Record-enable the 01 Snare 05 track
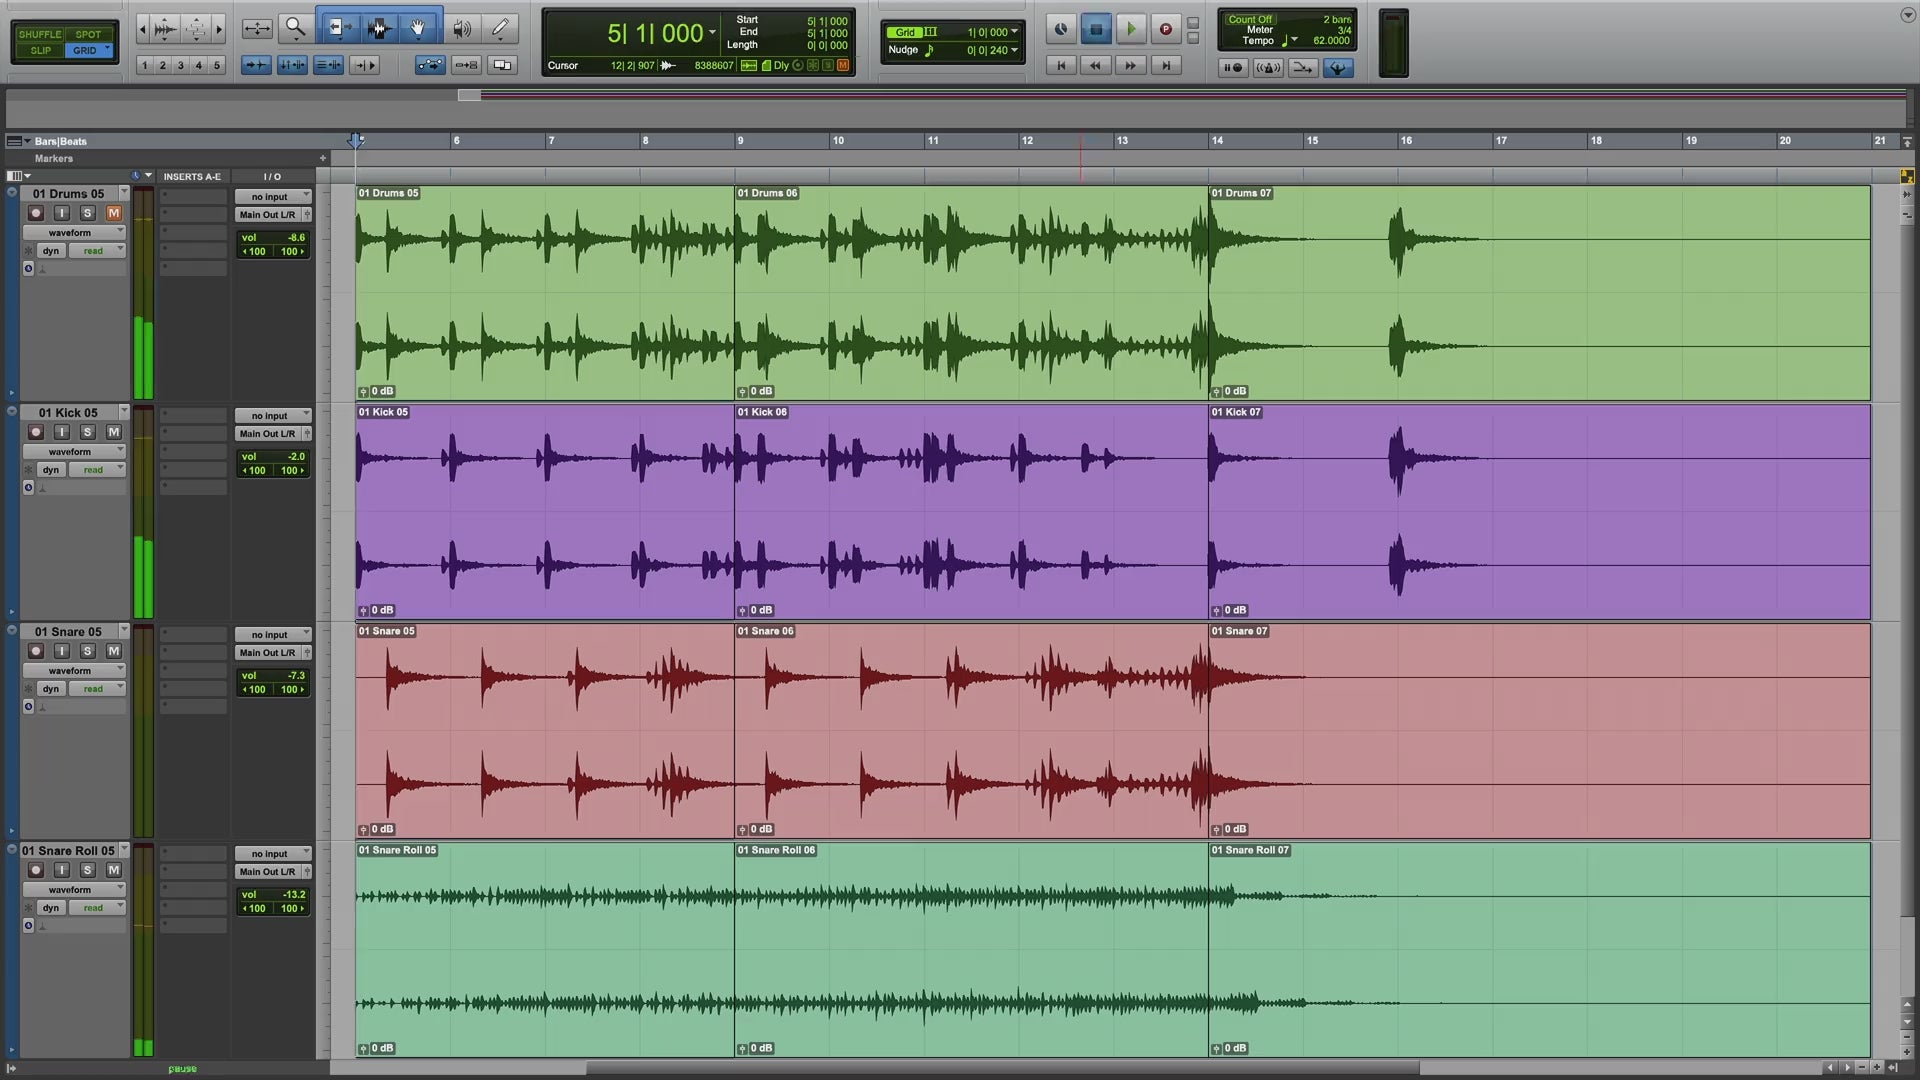The height and width of the screenshot is (1080, 1920). tap(36, 651)
